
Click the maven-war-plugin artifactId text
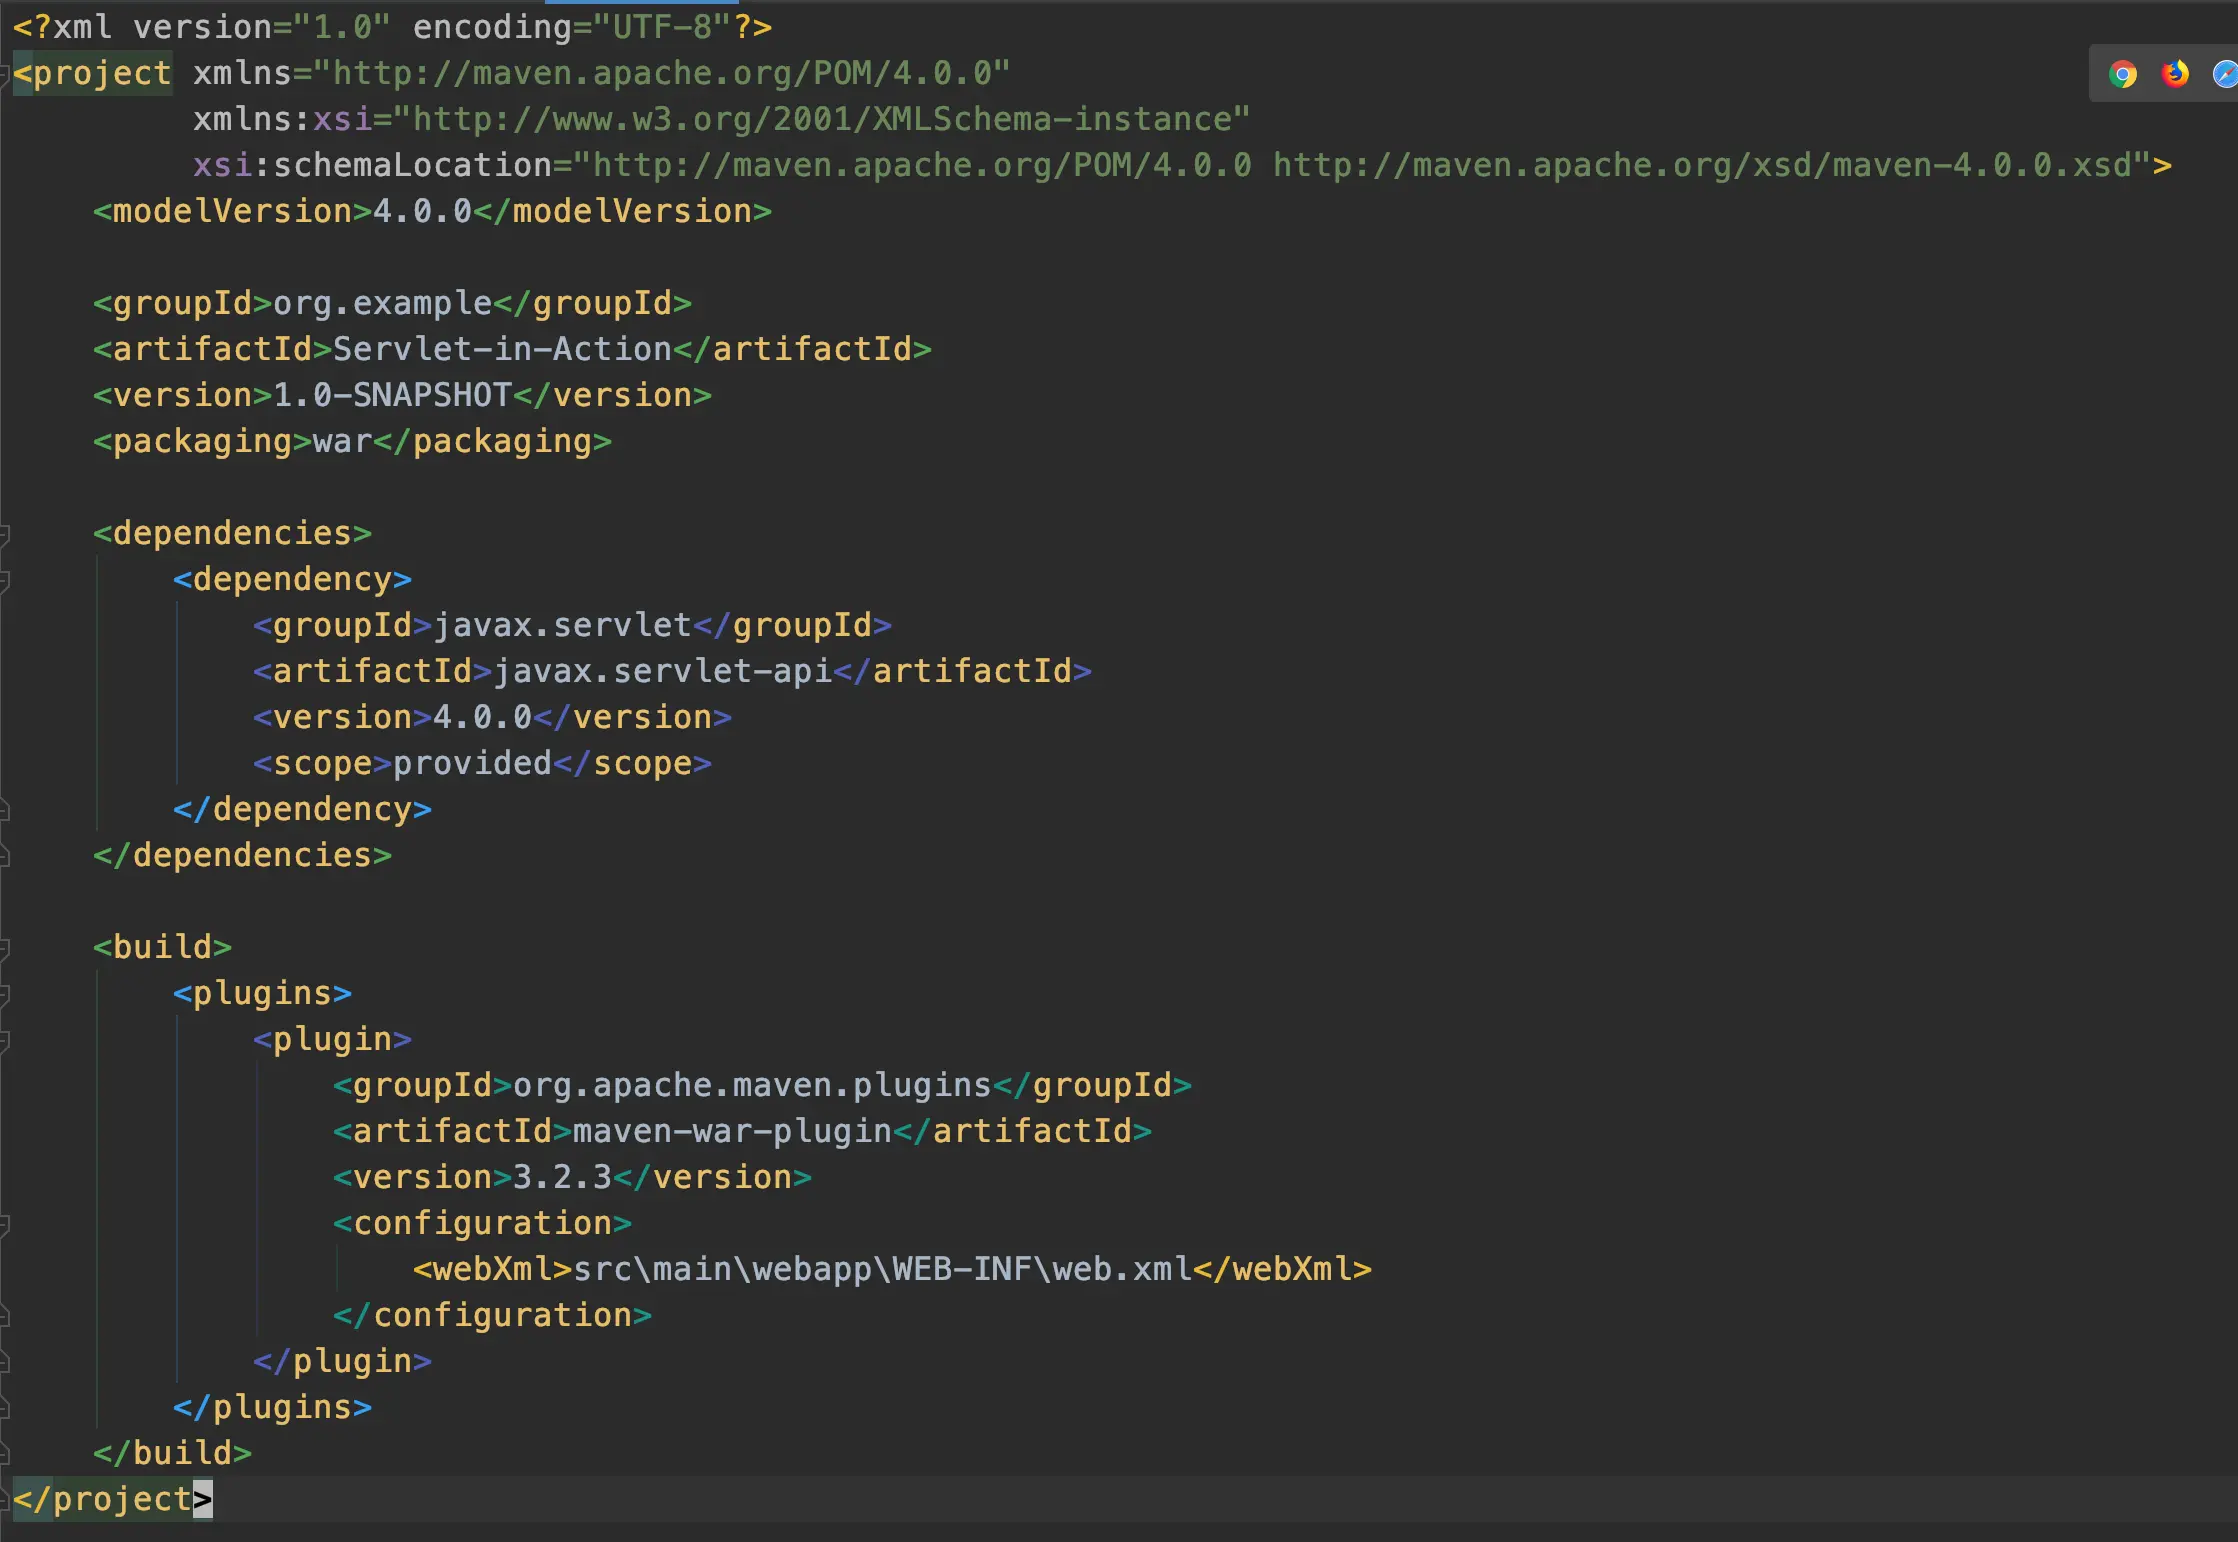click(x=731, y=1132)
